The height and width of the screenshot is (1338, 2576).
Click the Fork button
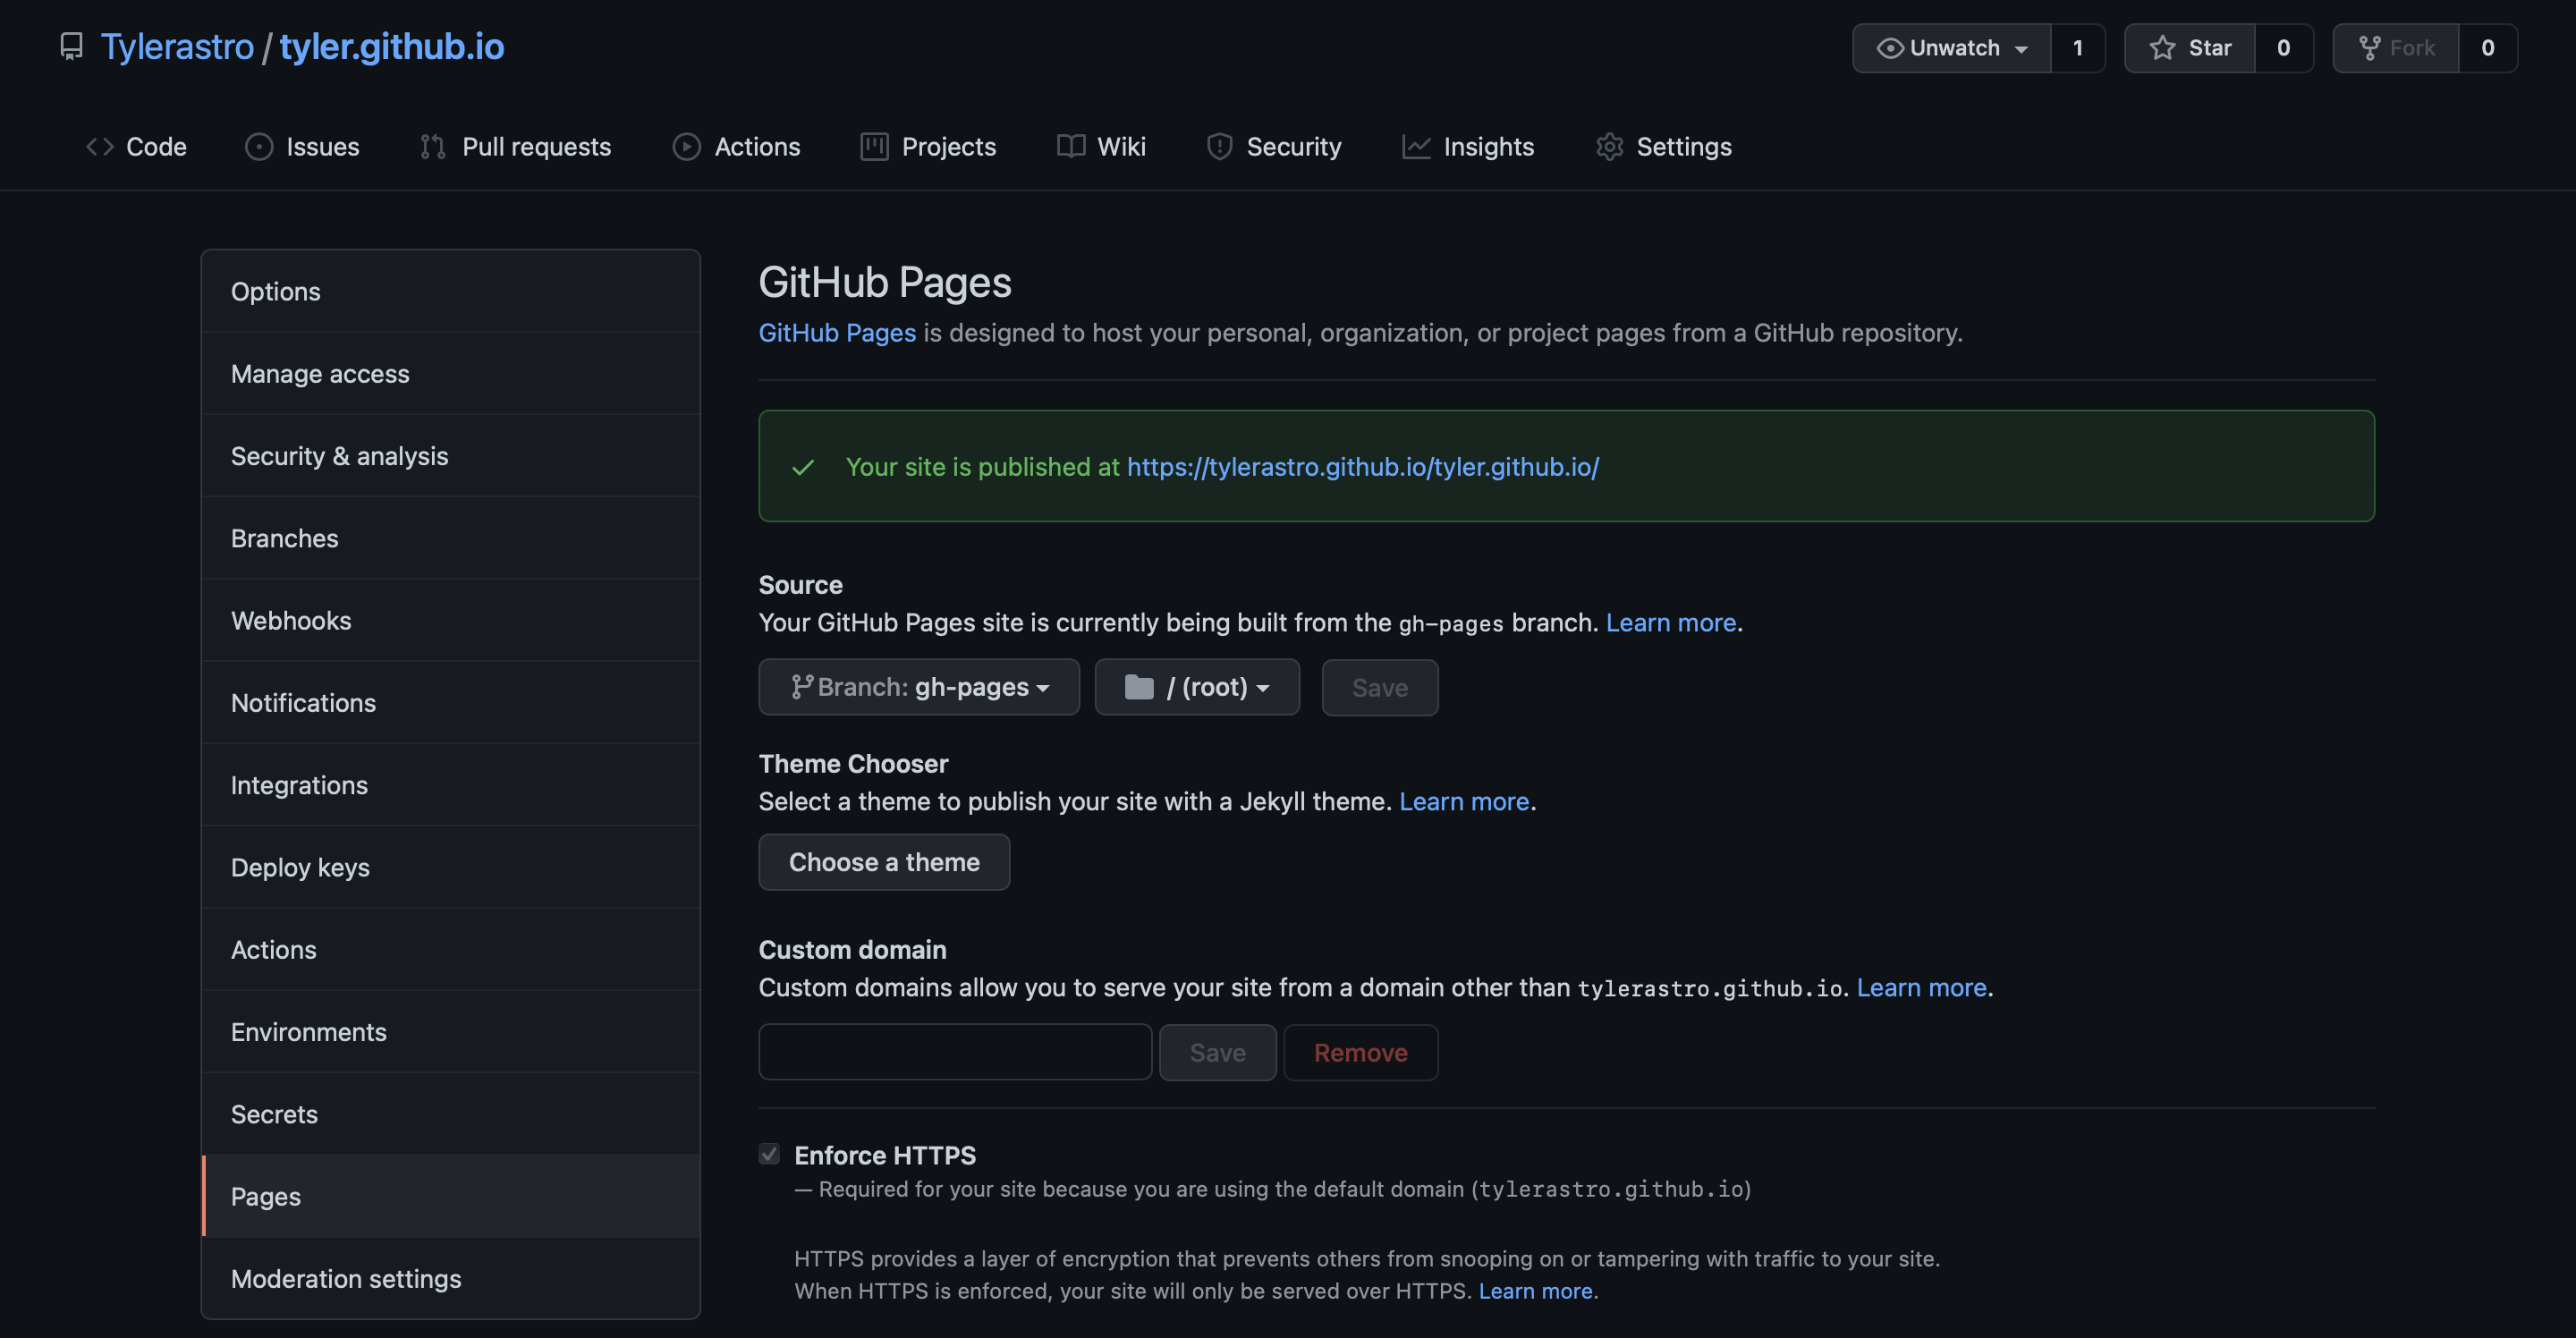point(2396,48)
